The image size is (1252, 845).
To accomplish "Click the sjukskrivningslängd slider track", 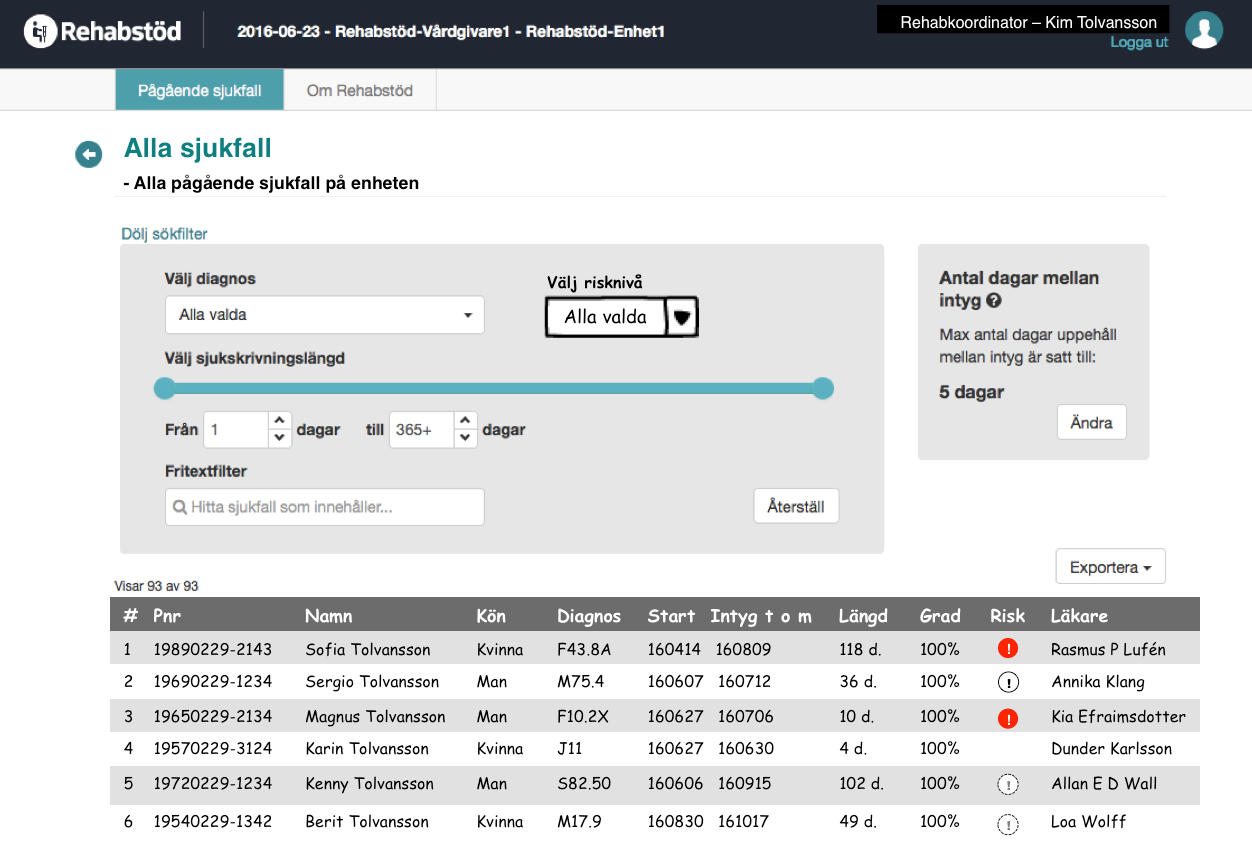I will pos(494,388).
